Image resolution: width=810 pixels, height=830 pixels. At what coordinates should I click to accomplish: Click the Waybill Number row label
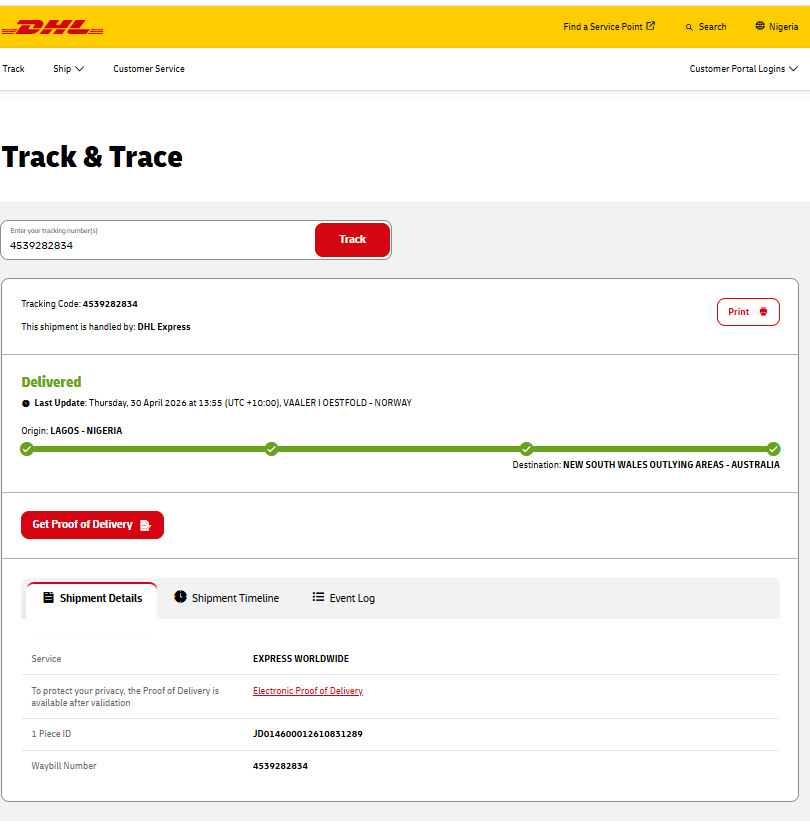(x=64, y=766)
